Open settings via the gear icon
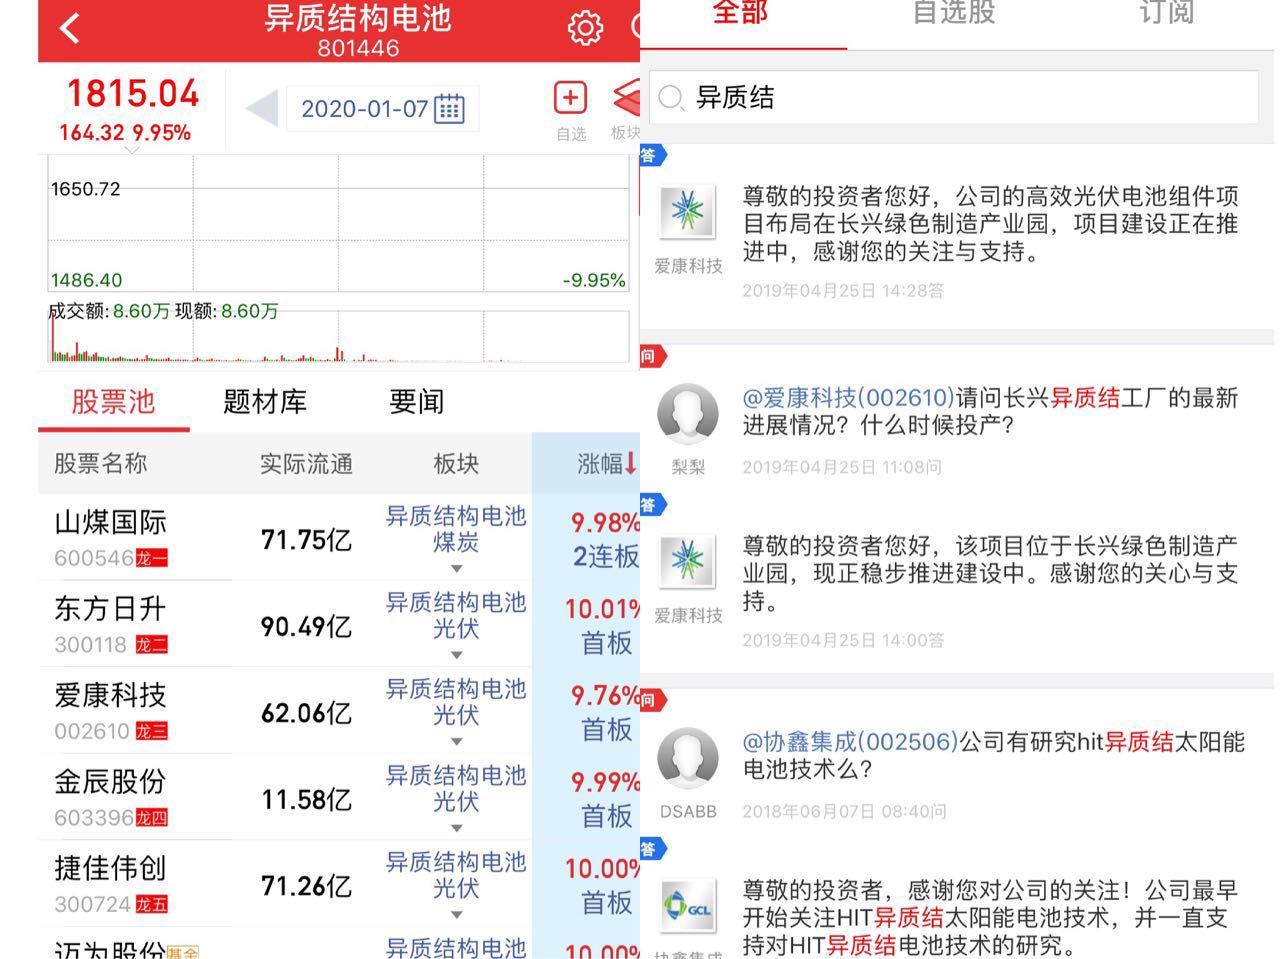This screenshot has height=959, width=1280. click(586, 29)
